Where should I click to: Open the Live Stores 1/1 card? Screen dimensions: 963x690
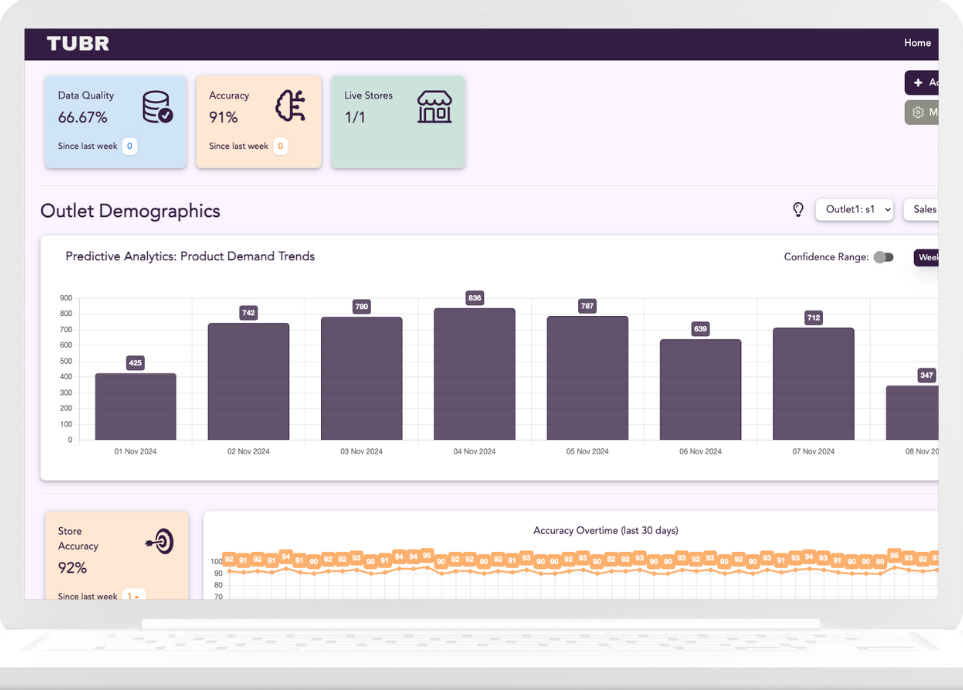point(397,121)
